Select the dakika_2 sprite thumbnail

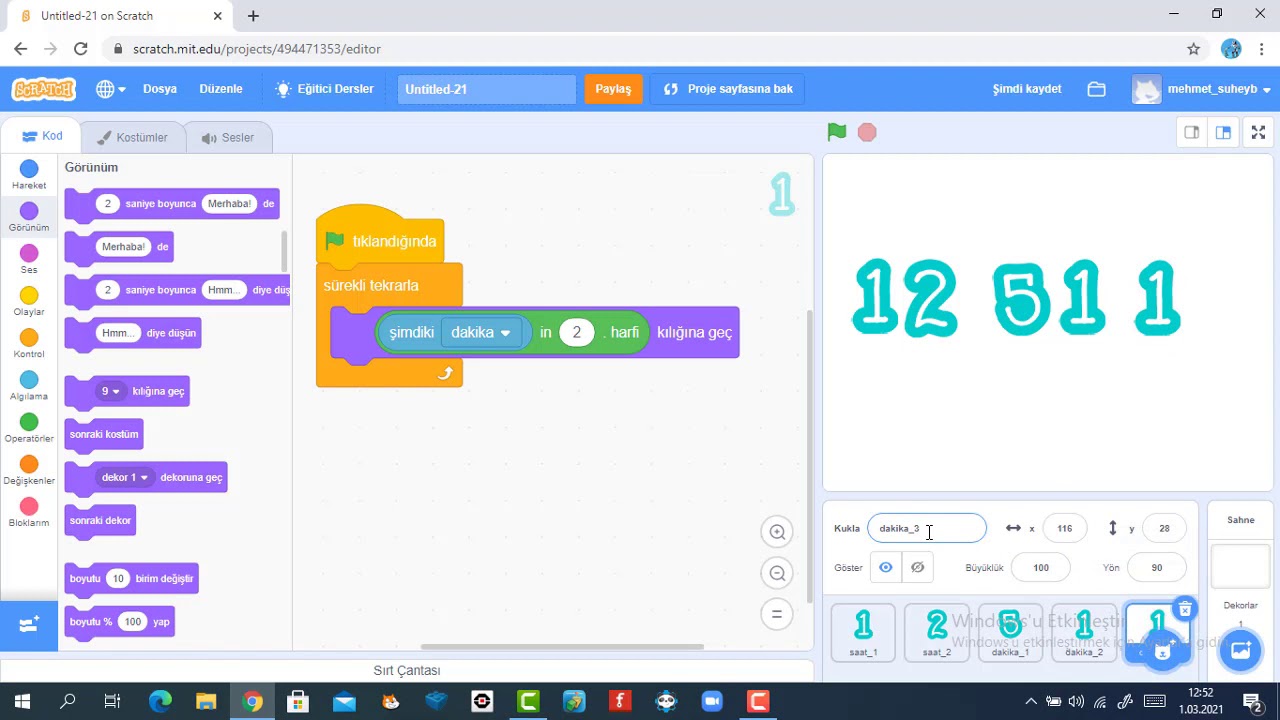[1084, 632]
